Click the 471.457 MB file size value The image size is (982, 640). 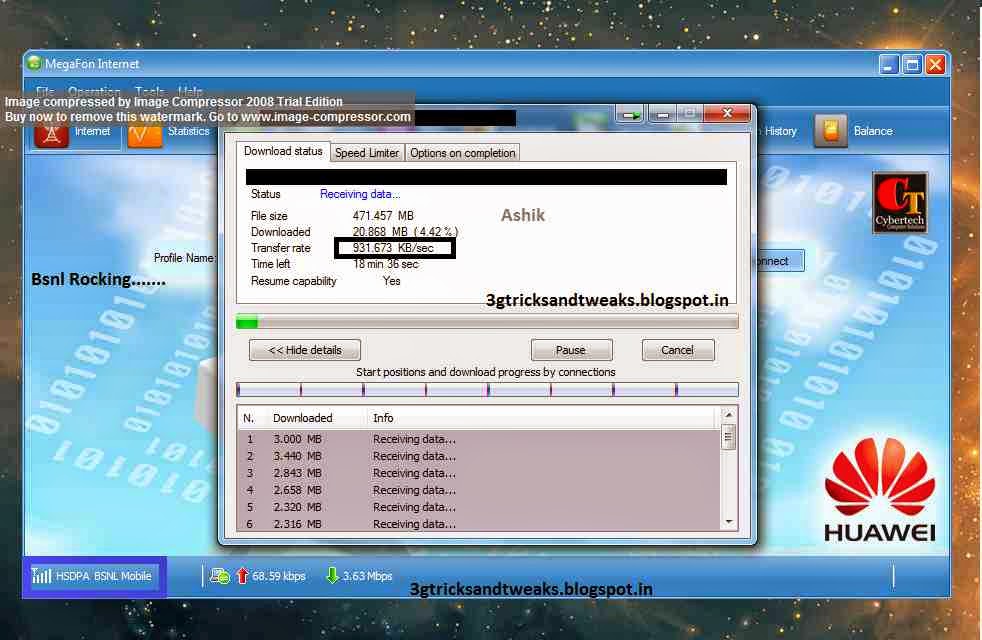point(383,215)
